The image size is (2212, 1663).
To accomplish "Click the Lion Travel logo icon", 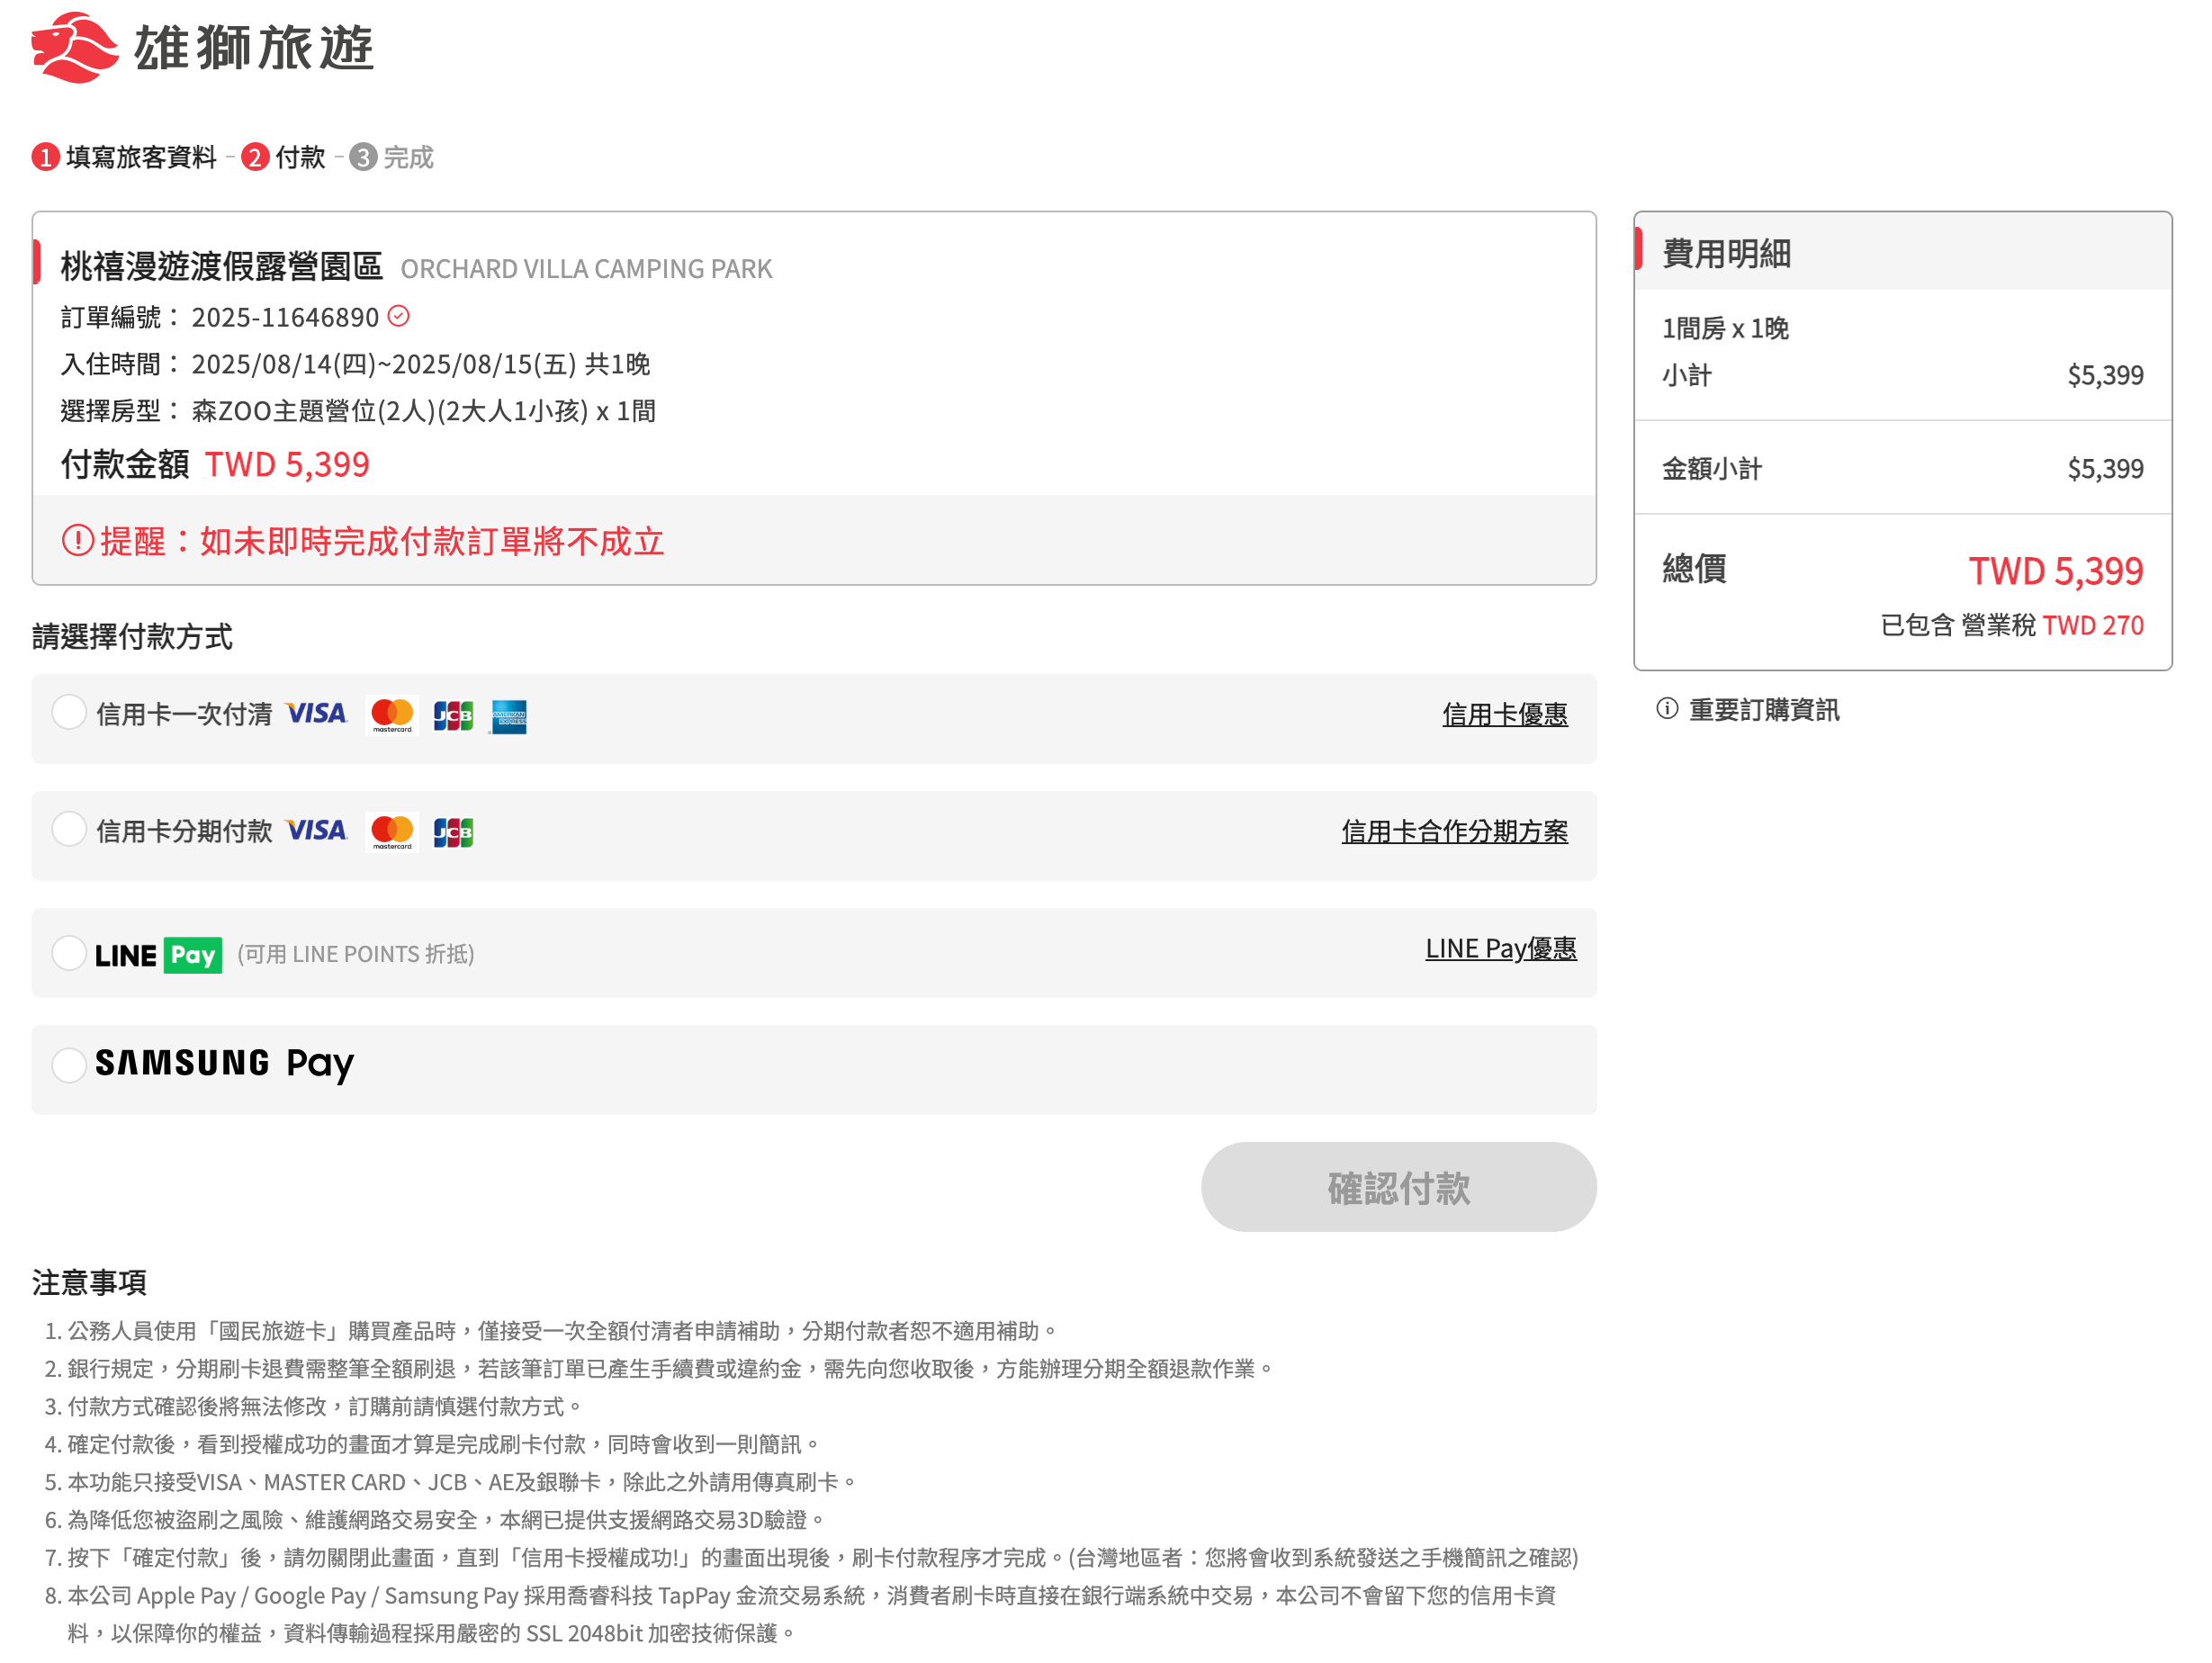I will [74, 48].
